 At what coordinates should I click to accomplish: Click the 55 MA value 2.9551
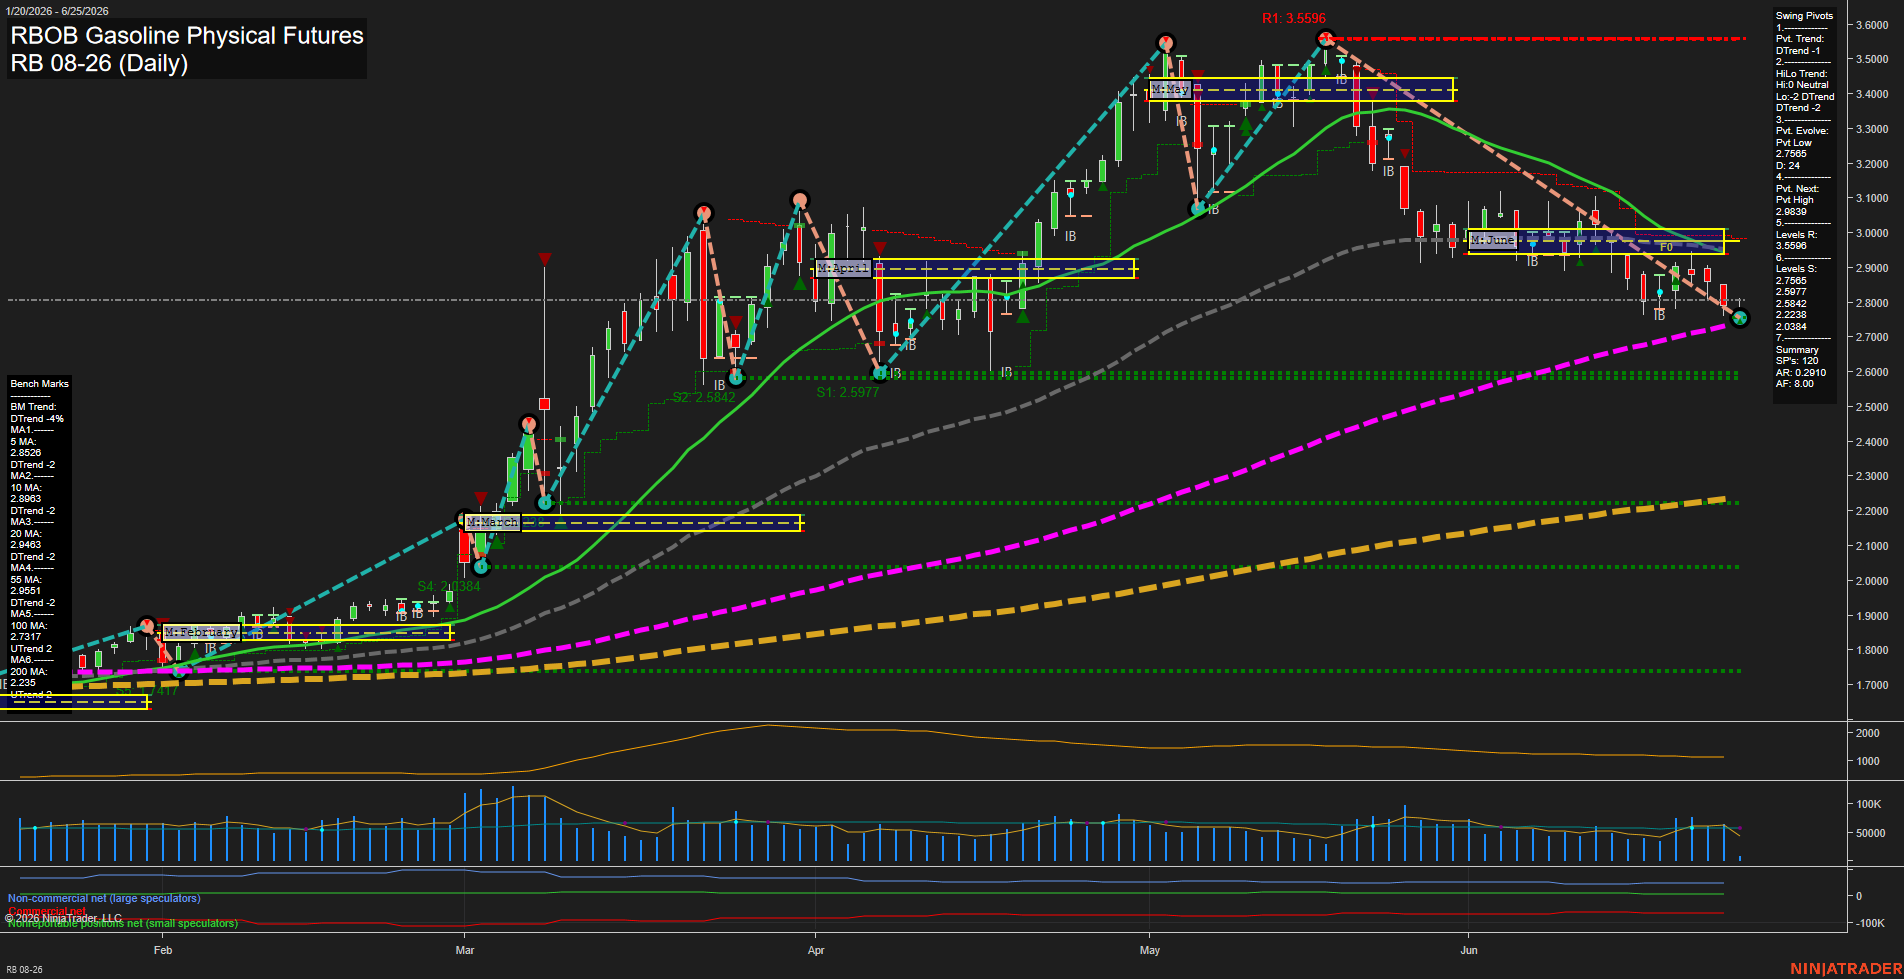click(x=25, y=591)
